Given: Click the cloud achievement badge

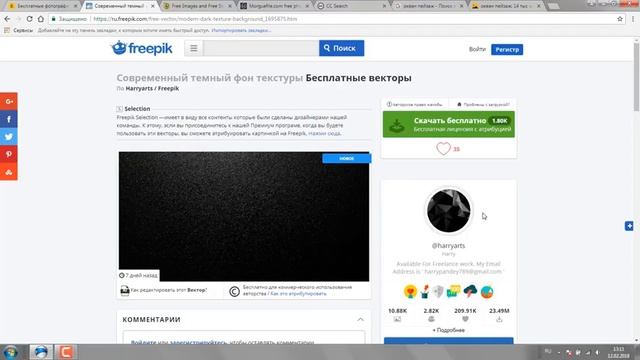Looking at the screenshot, I should tap(470, 291).
